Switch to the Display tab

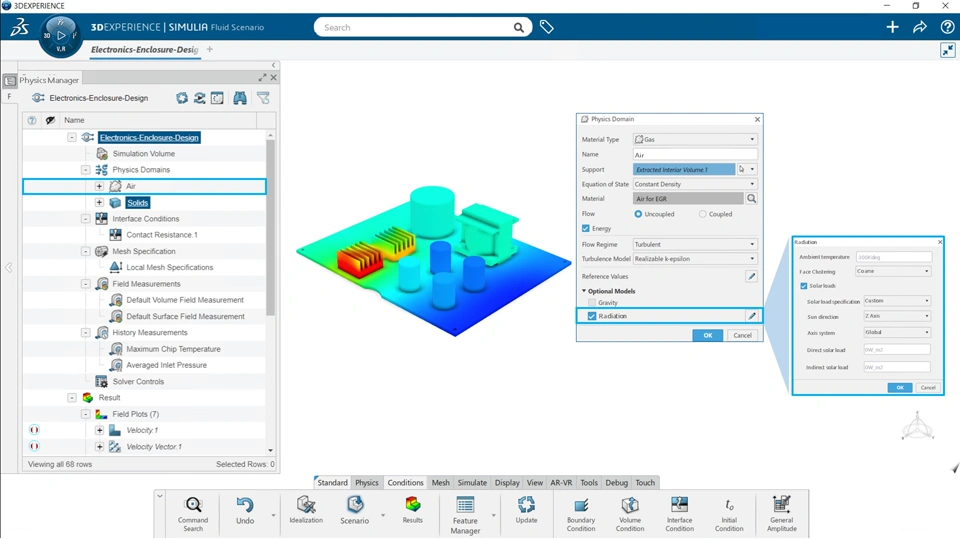pyautogui.click(x=507, y=482)
